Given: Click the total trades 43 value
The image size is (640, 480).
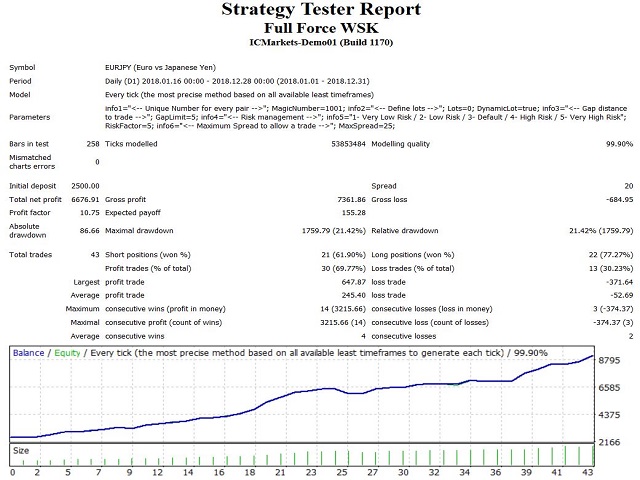Looking at the screenshot, I should [92, 256].
